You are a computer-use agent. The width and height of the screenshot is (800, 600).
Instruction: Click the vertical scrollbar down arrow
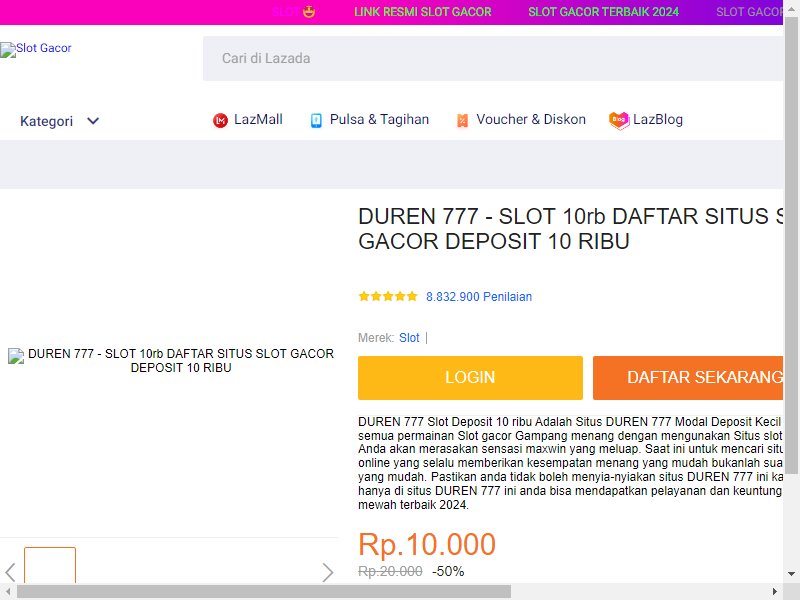tap(791, 574)
